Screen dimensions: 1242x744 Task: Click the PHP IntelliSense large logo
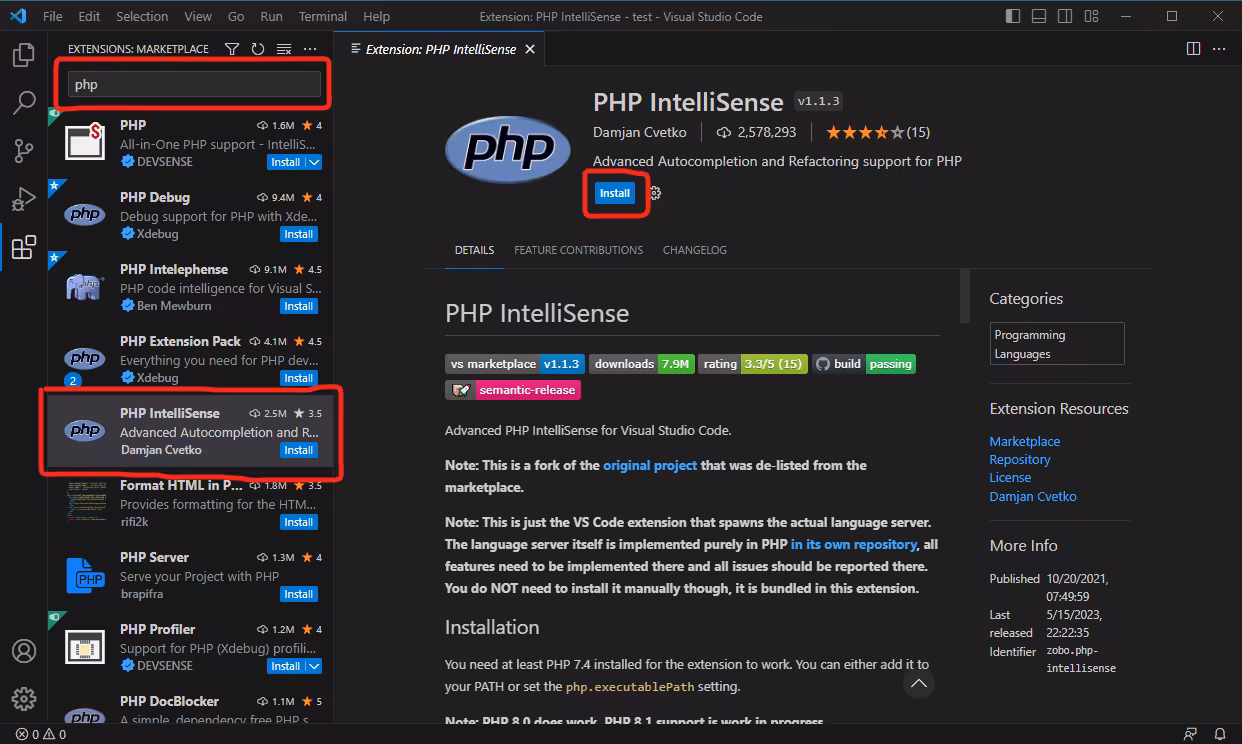pos(508,149)
